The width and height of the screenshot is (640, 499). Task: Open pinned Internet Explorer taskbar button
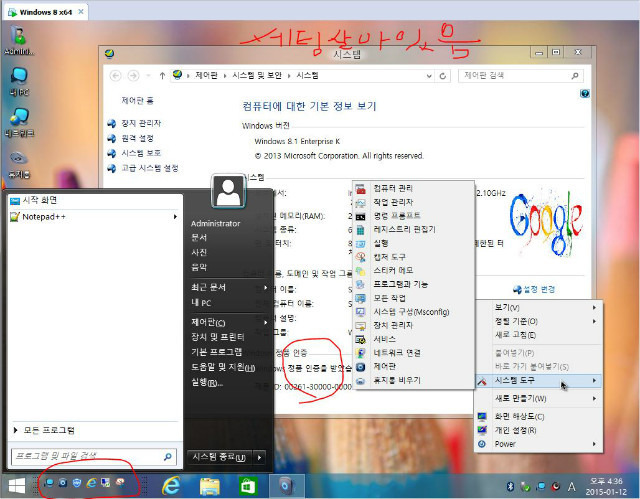pos(171,486)
